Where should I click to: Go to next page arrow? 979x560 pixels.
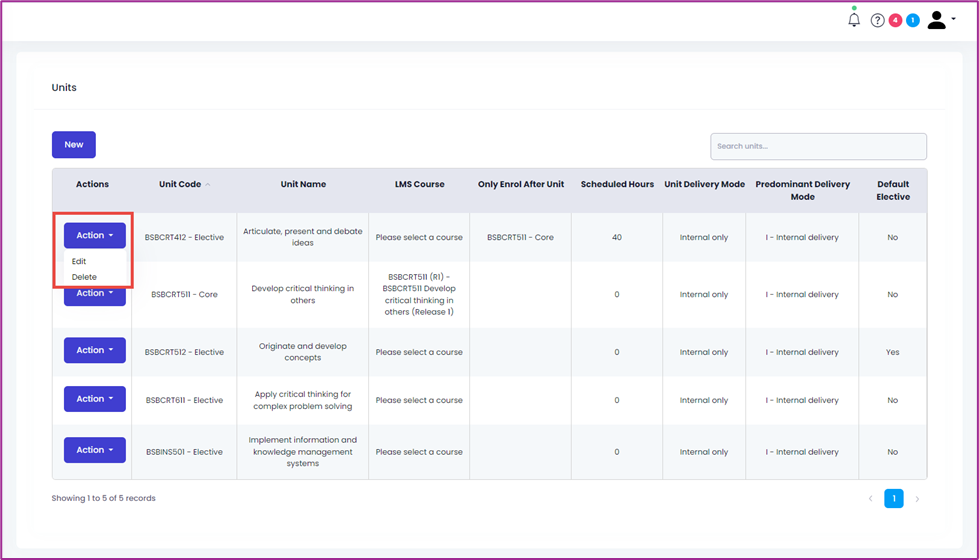917,499
